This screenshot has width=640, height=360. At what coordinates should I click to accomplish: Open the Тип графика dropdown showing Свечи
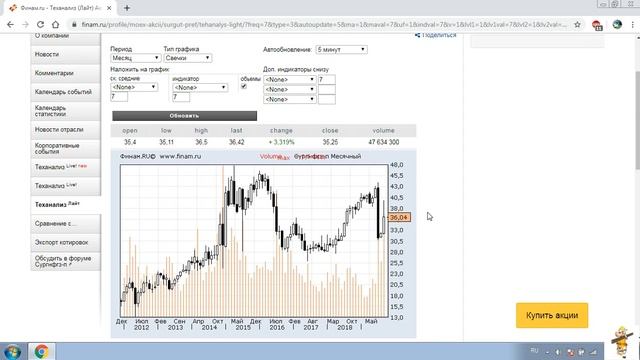188,58
